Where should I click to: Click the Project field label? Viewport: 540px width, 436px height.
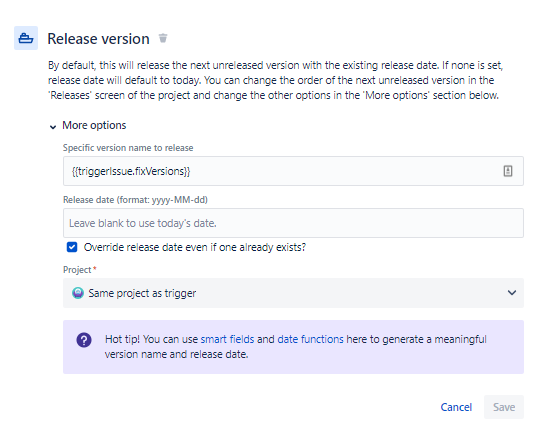[x=77, y=270]
